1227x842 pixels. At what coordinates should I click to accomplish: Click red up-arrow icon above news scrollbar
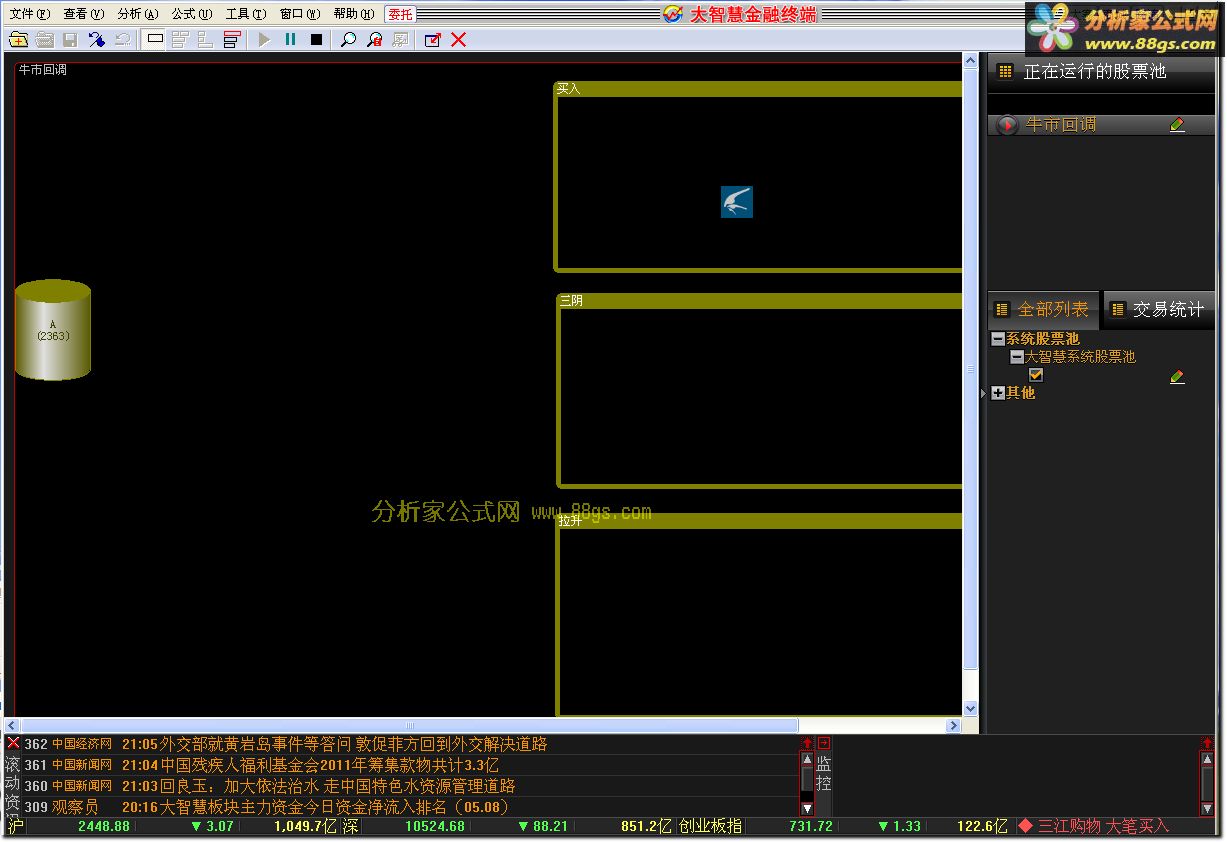click(x=807, y=743)
